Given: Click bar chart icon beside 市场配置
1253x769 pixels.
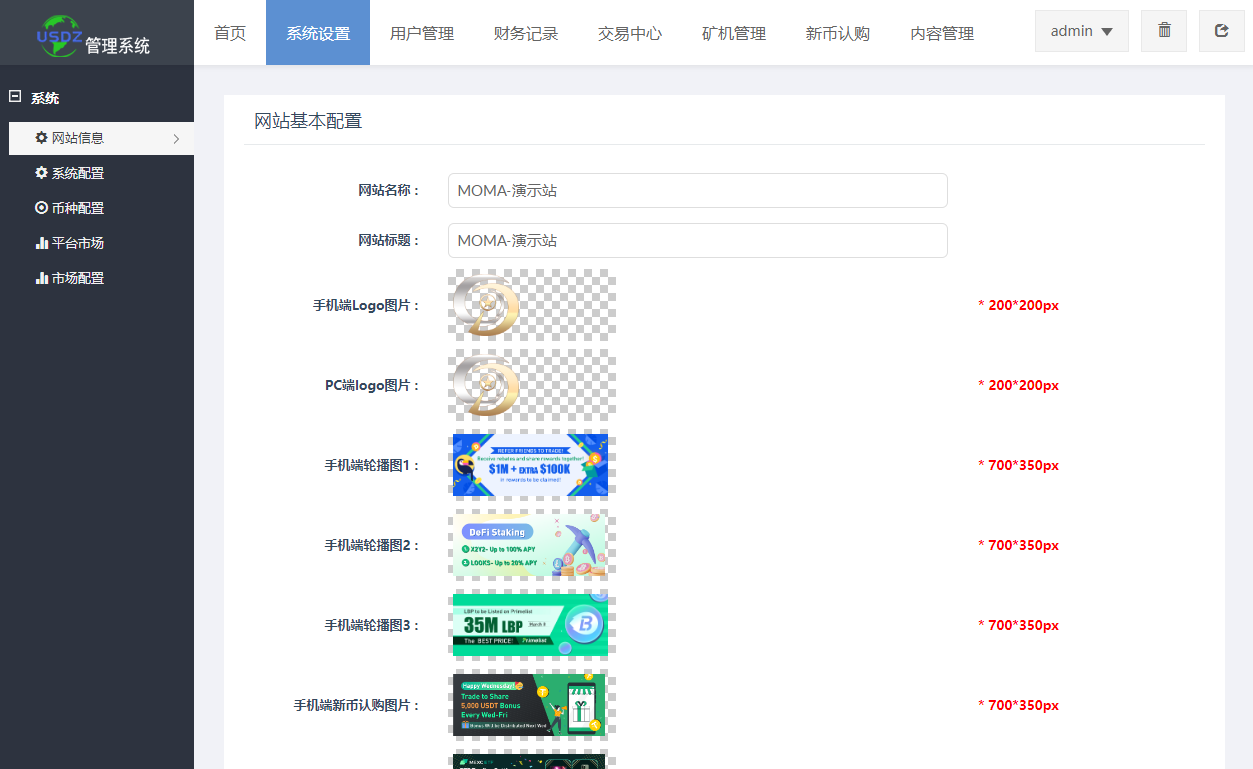Looking at the screenshot, I should [41, 278].
